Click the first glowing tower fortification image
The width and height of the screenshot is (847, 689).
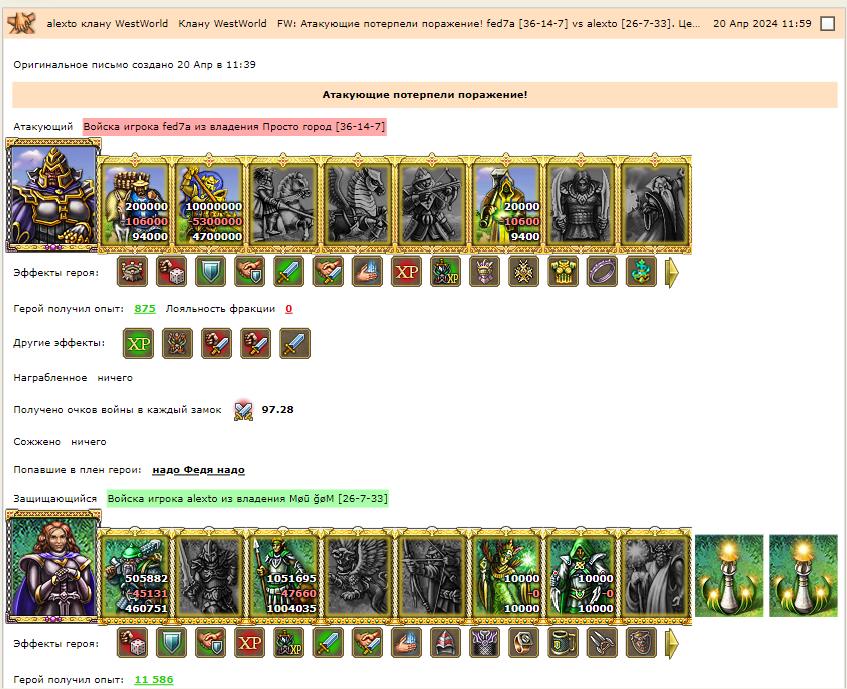tap(729, 576)
